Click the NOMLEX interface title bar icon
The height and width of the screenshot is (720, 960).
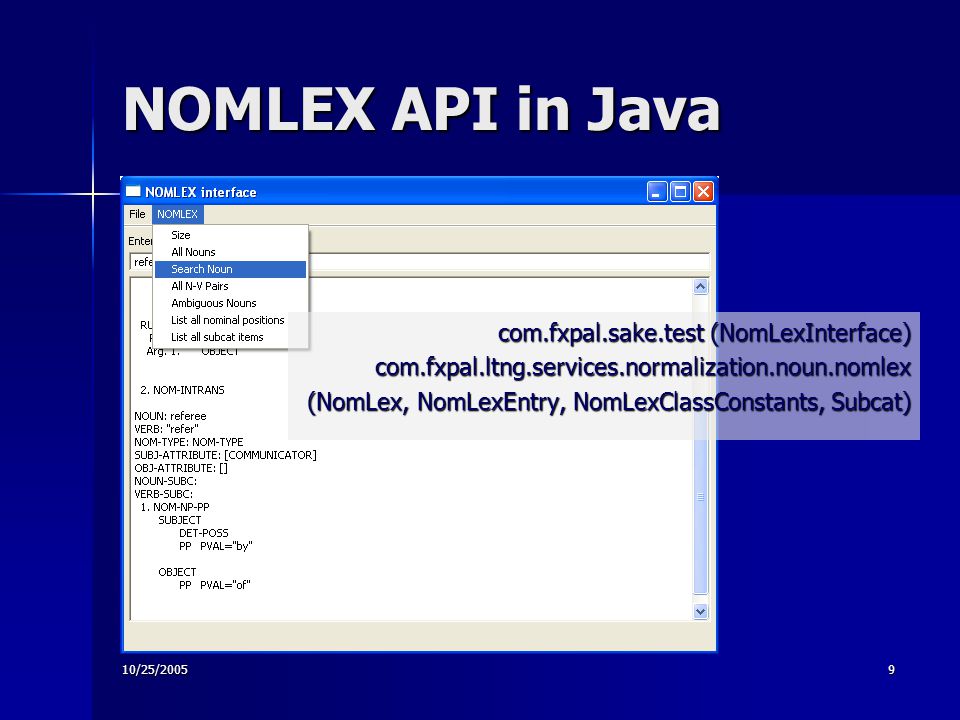(133, 191)
